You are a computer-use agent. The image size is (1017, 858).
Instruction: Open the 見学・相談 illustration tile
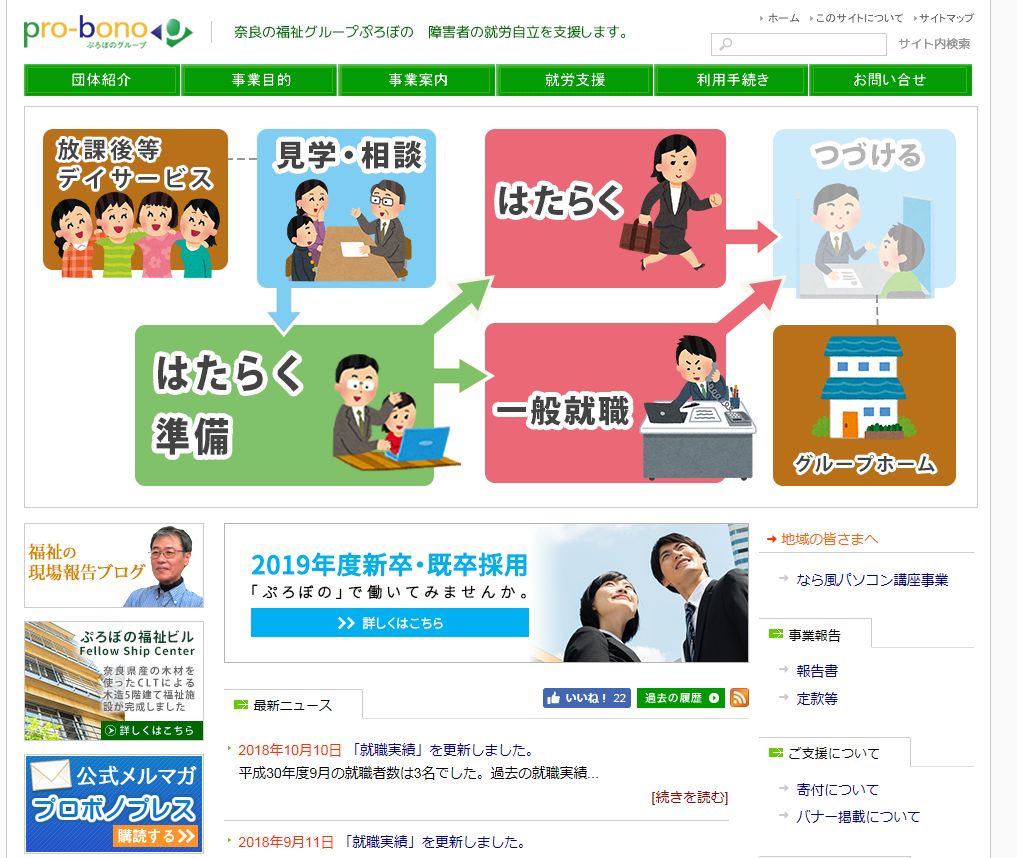pos(346,208)
